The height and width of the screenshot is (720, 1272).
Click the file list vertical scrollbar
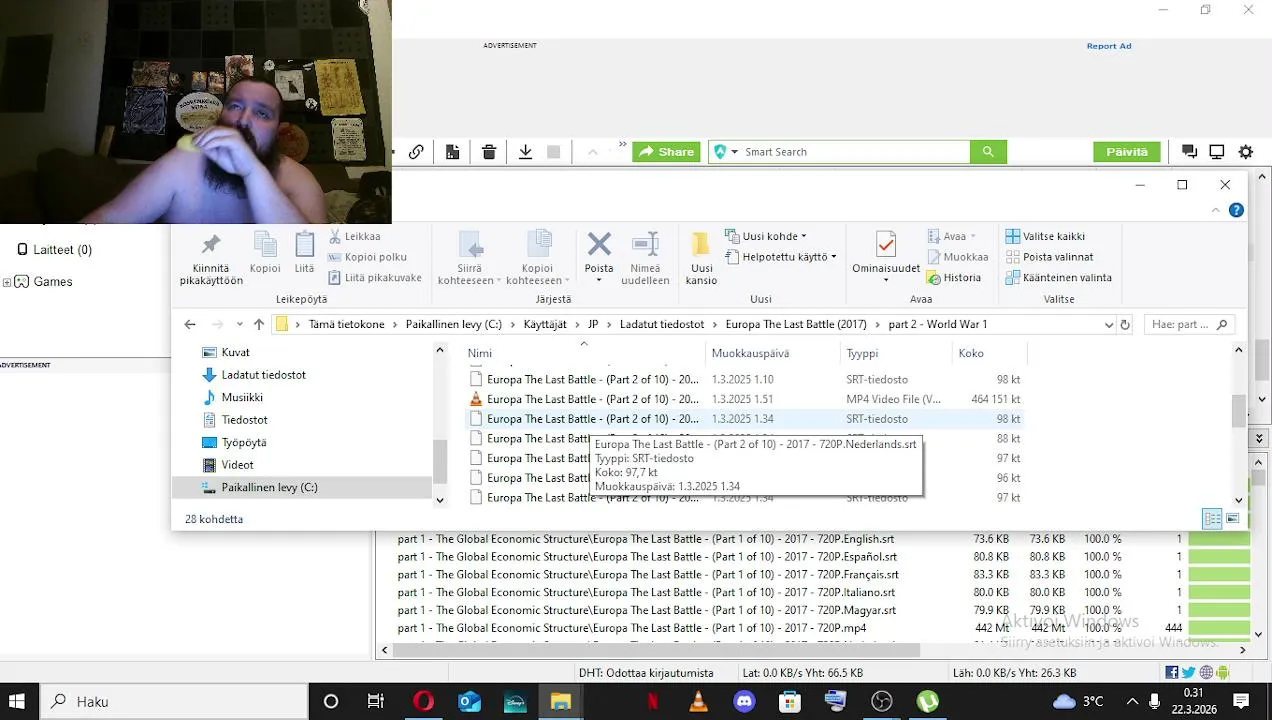(1239, 410)
